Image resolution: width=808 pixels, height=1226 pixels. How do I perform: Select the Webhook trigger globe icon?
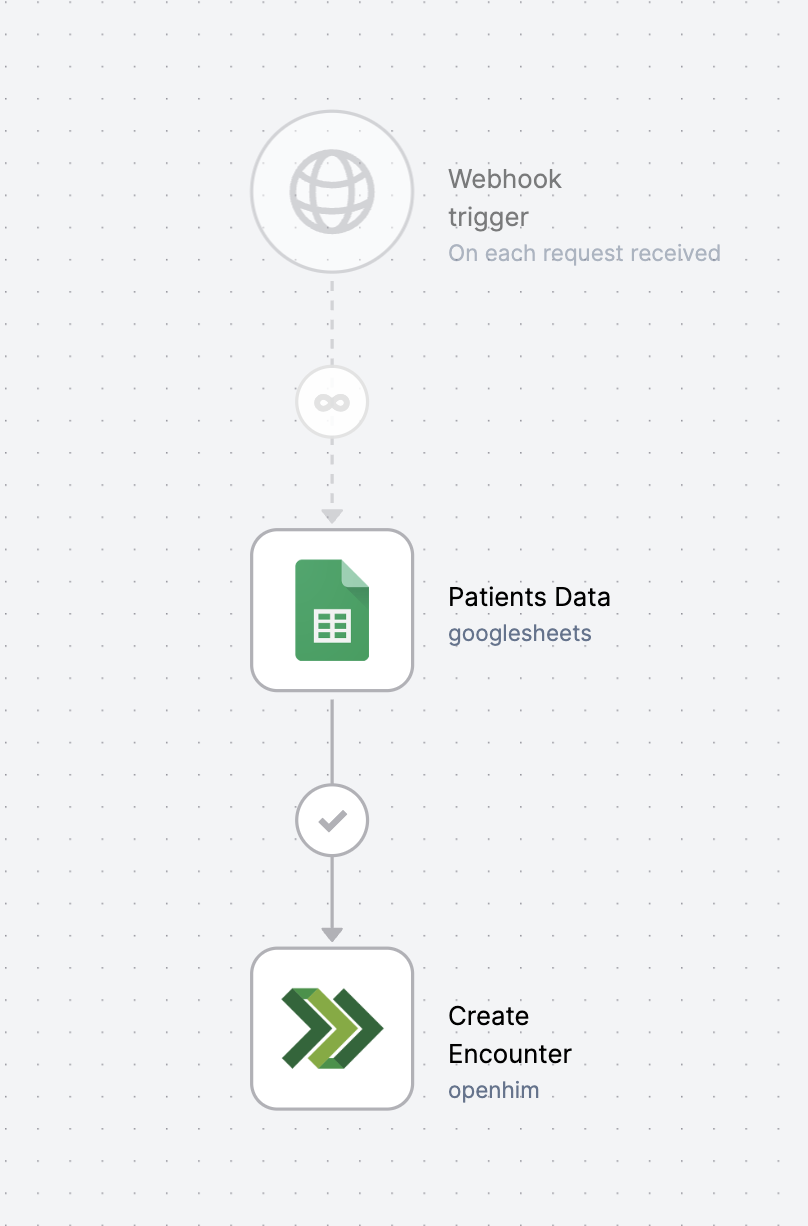pos(332,191)
